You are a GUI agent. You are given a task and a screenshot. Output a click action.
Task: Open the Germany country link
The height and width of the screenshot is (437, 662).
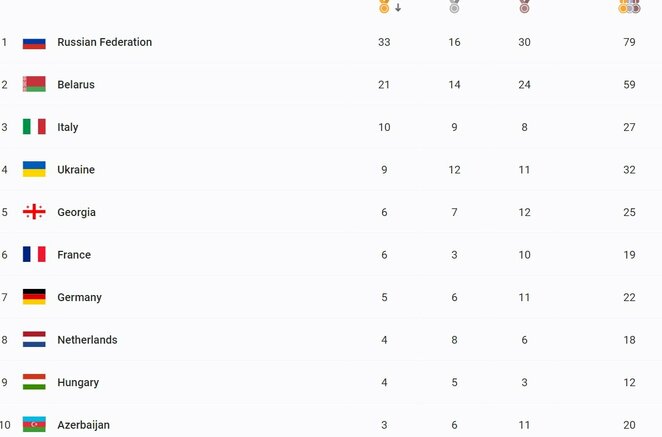[79, 298]
